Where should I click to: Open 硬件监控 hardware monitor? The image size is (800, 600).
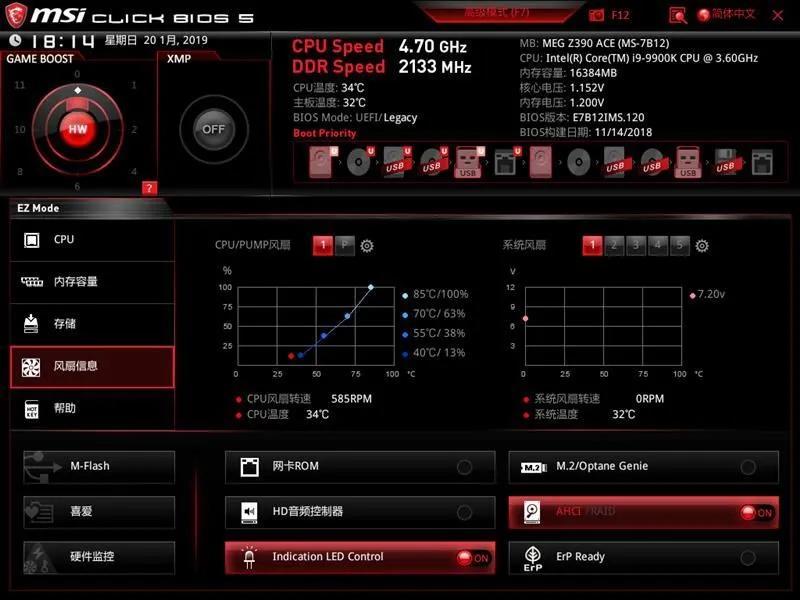[99, 557]
